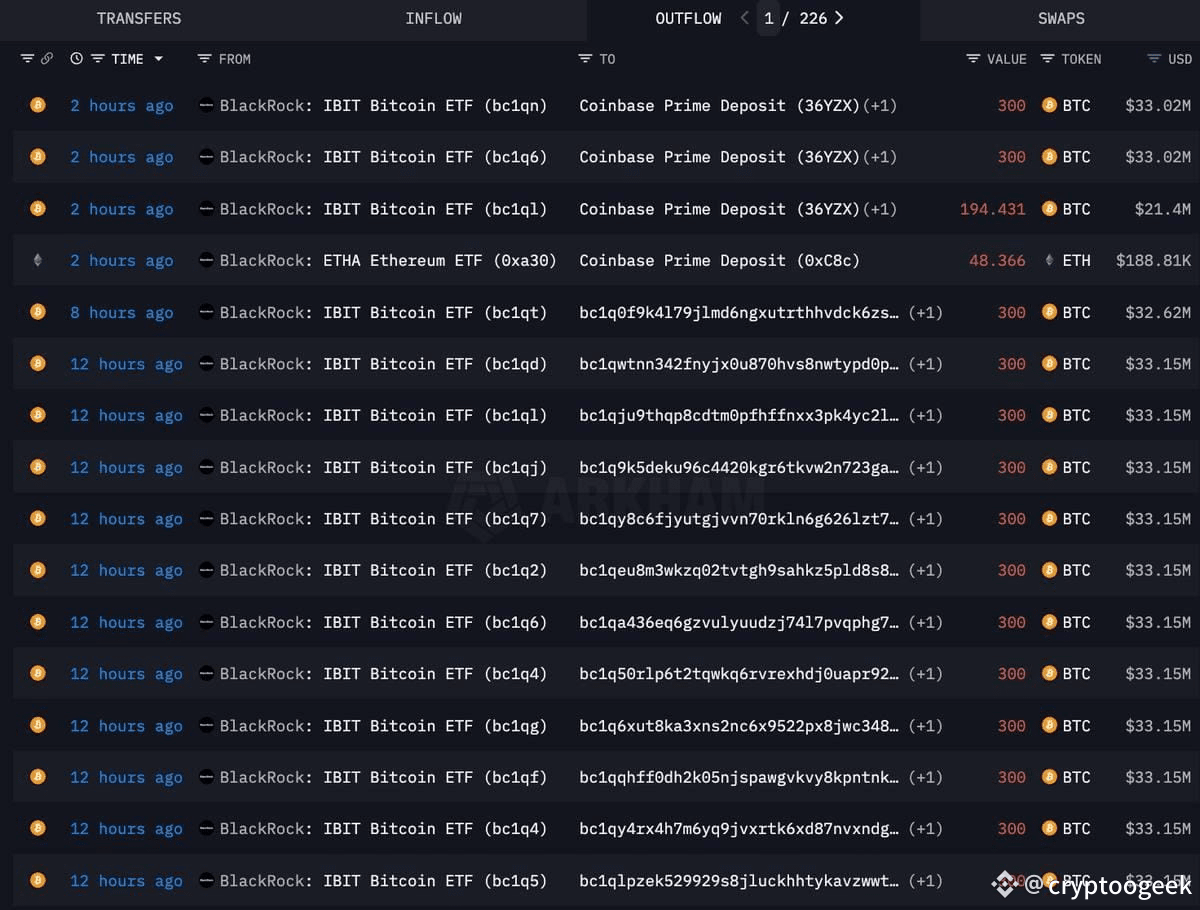This screenshot has width=1200, height=910.
Task: Click the $32.62M USD amount
Action: 1158,312
